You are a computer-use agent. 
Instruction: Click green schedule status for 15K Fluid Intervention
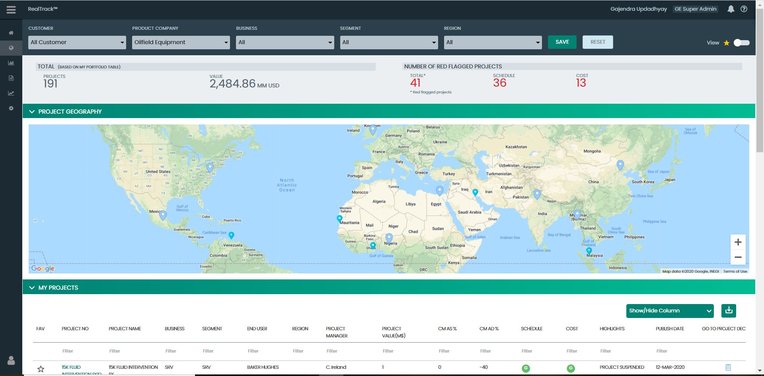pos(526,368)
